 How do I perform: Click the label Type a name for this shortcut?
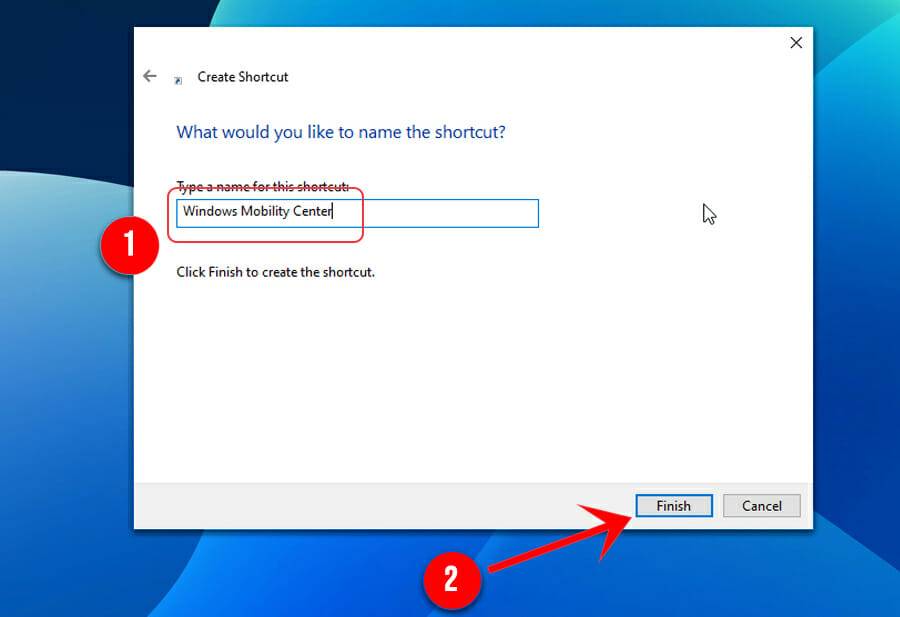click(x=260, y=187)
